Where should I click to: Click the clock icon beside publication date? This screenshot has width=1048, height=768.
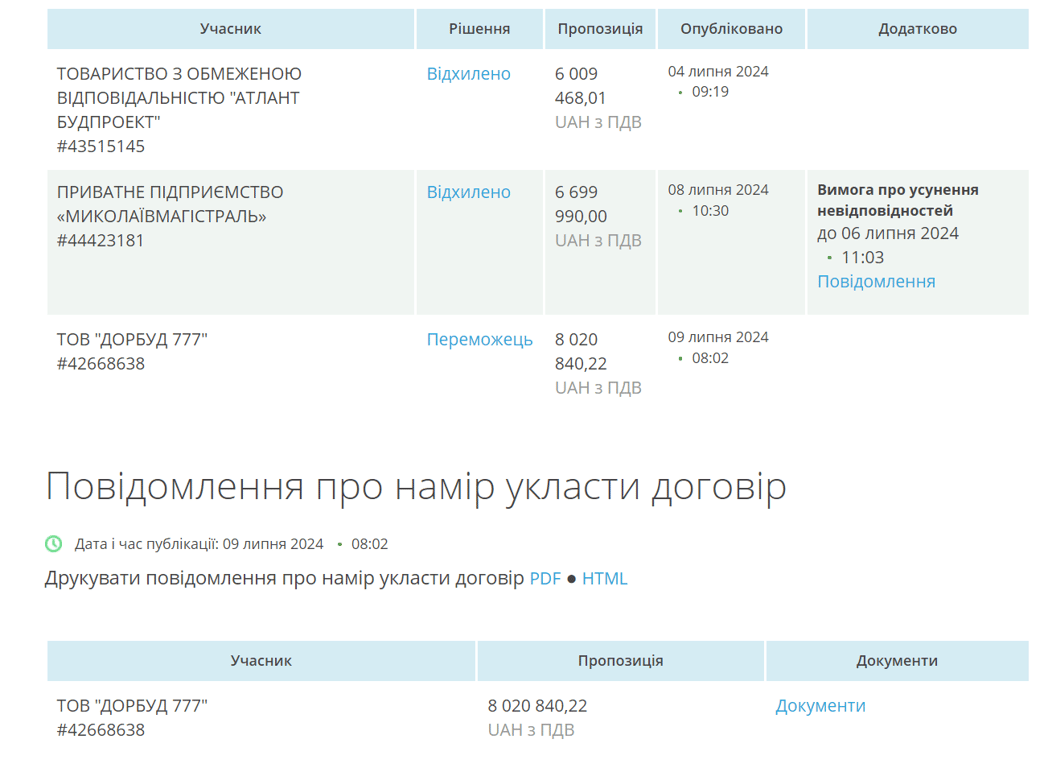tap(52, 544)
